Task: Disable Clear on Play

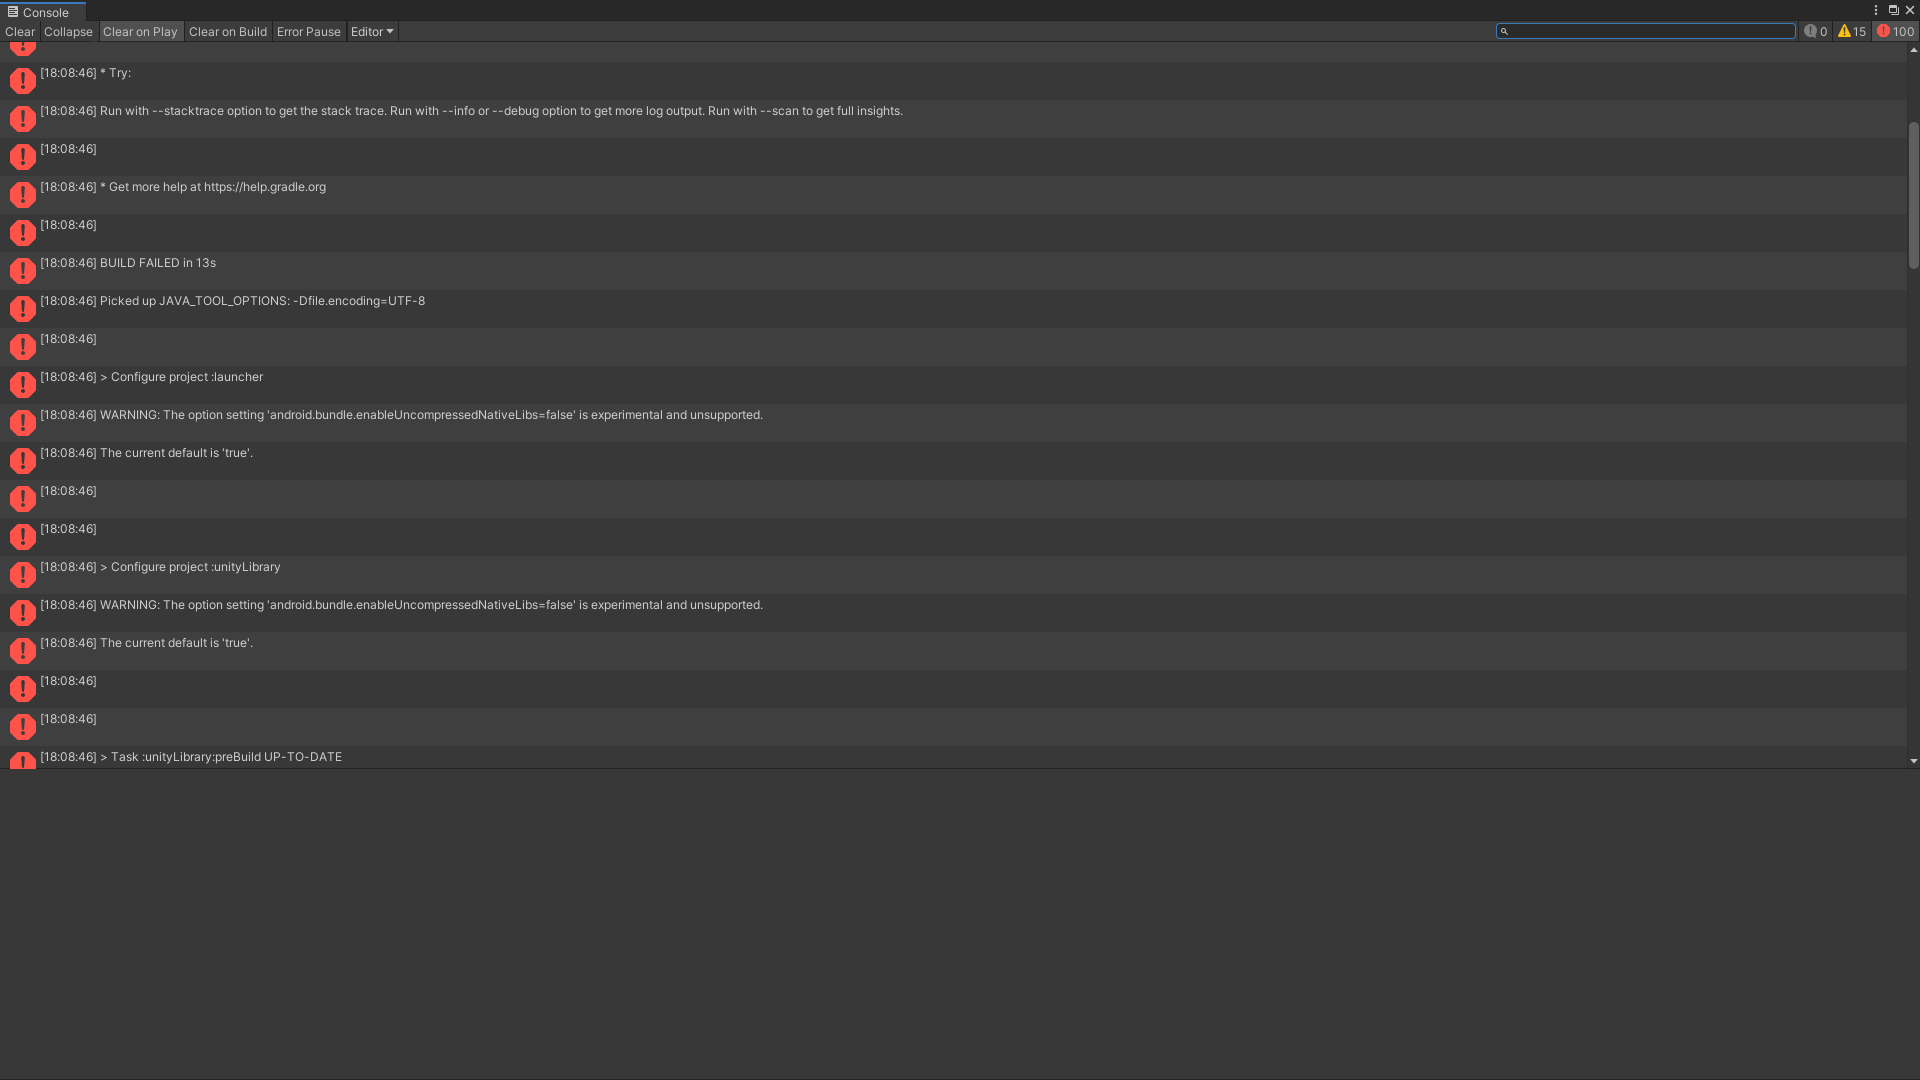Action: point(140,32)
